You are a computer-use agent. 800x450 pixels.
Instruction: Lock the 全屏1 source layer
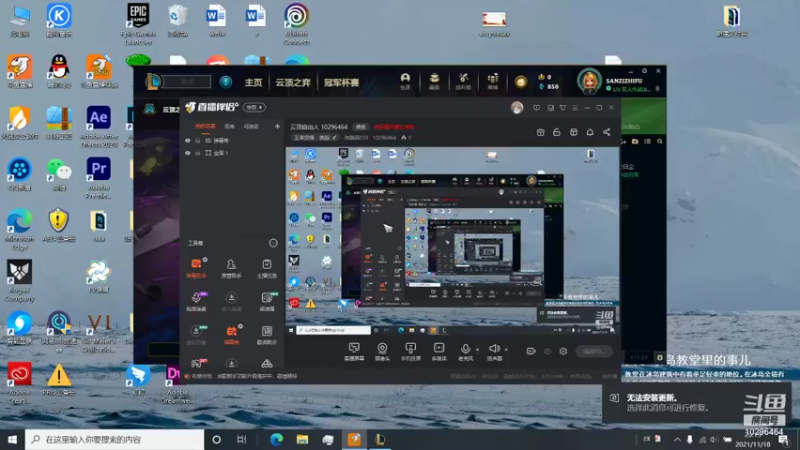(198, 153)
